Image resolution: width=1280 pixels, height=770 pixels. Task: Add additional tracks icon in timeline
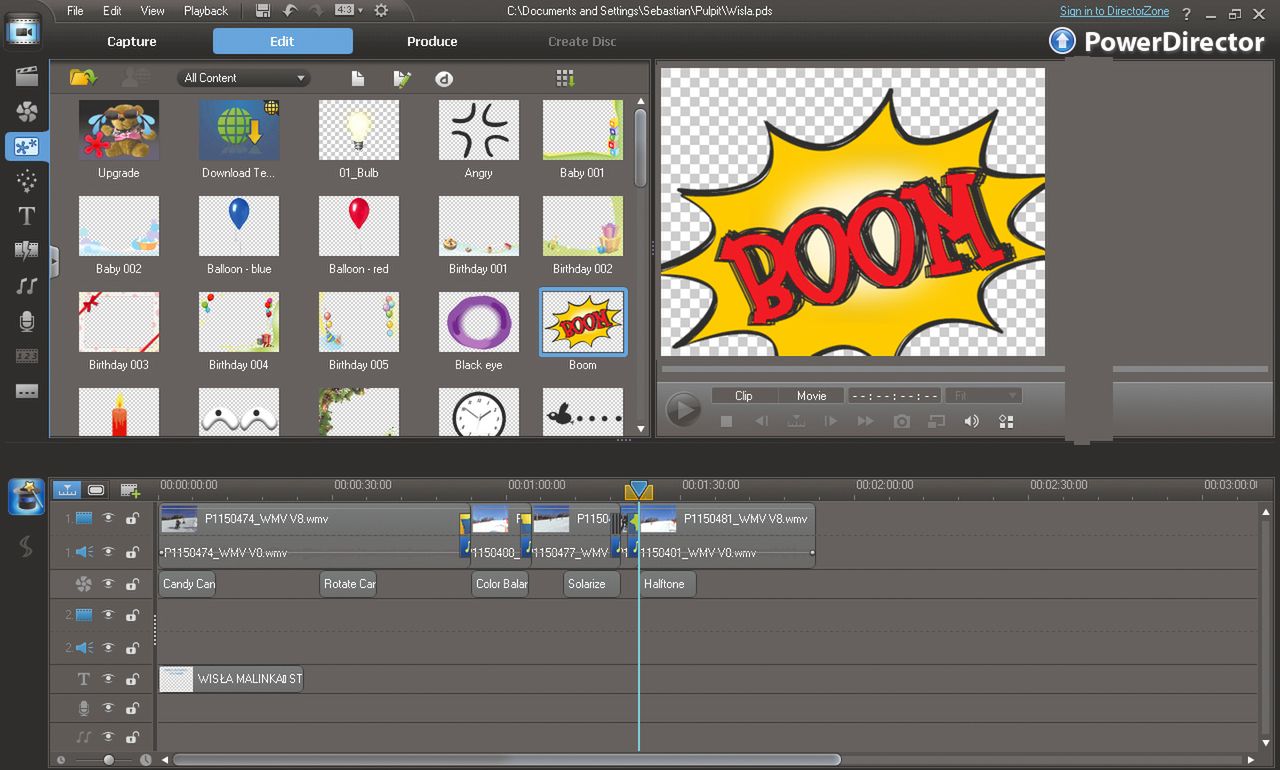click(130, 490)
